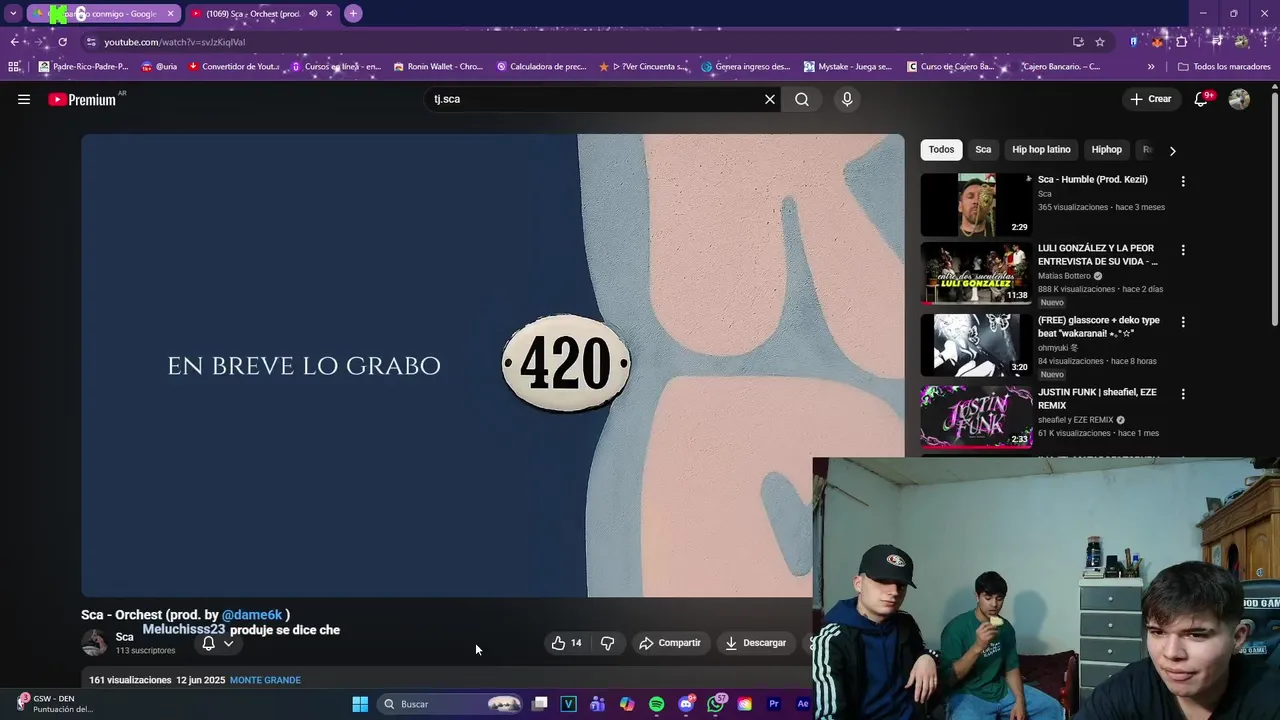Open the title 'JUSTIN FUNK | sheafiel, EZE REMIX'

pyautogui.click(x=1097, y=399)
